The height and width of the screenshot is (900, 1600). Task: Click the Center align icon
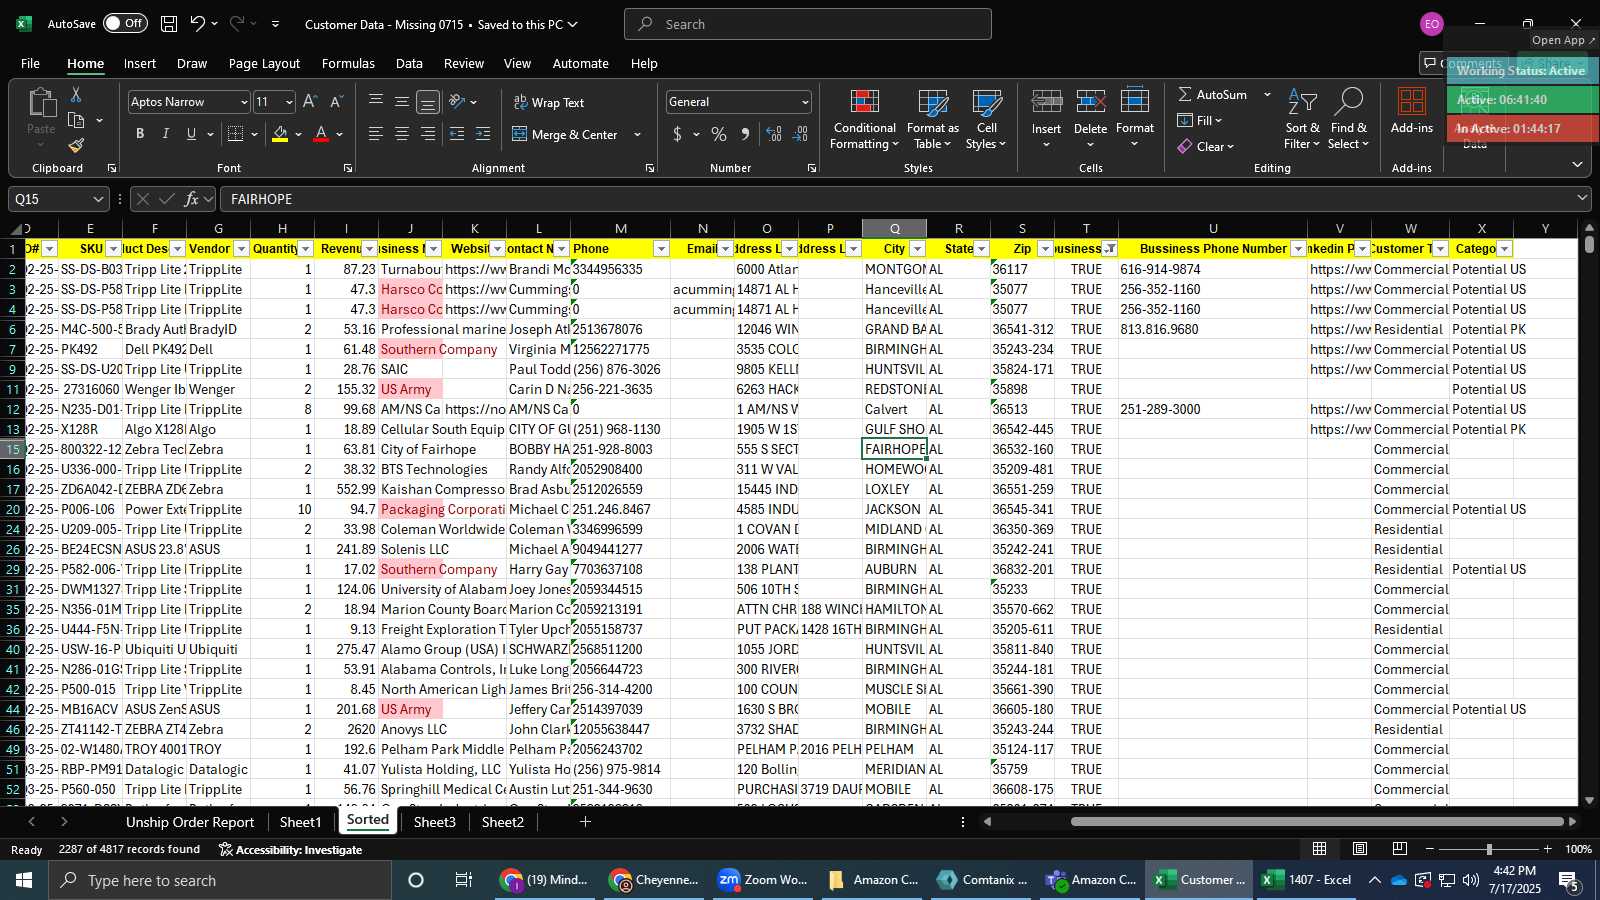coord(402,134)
